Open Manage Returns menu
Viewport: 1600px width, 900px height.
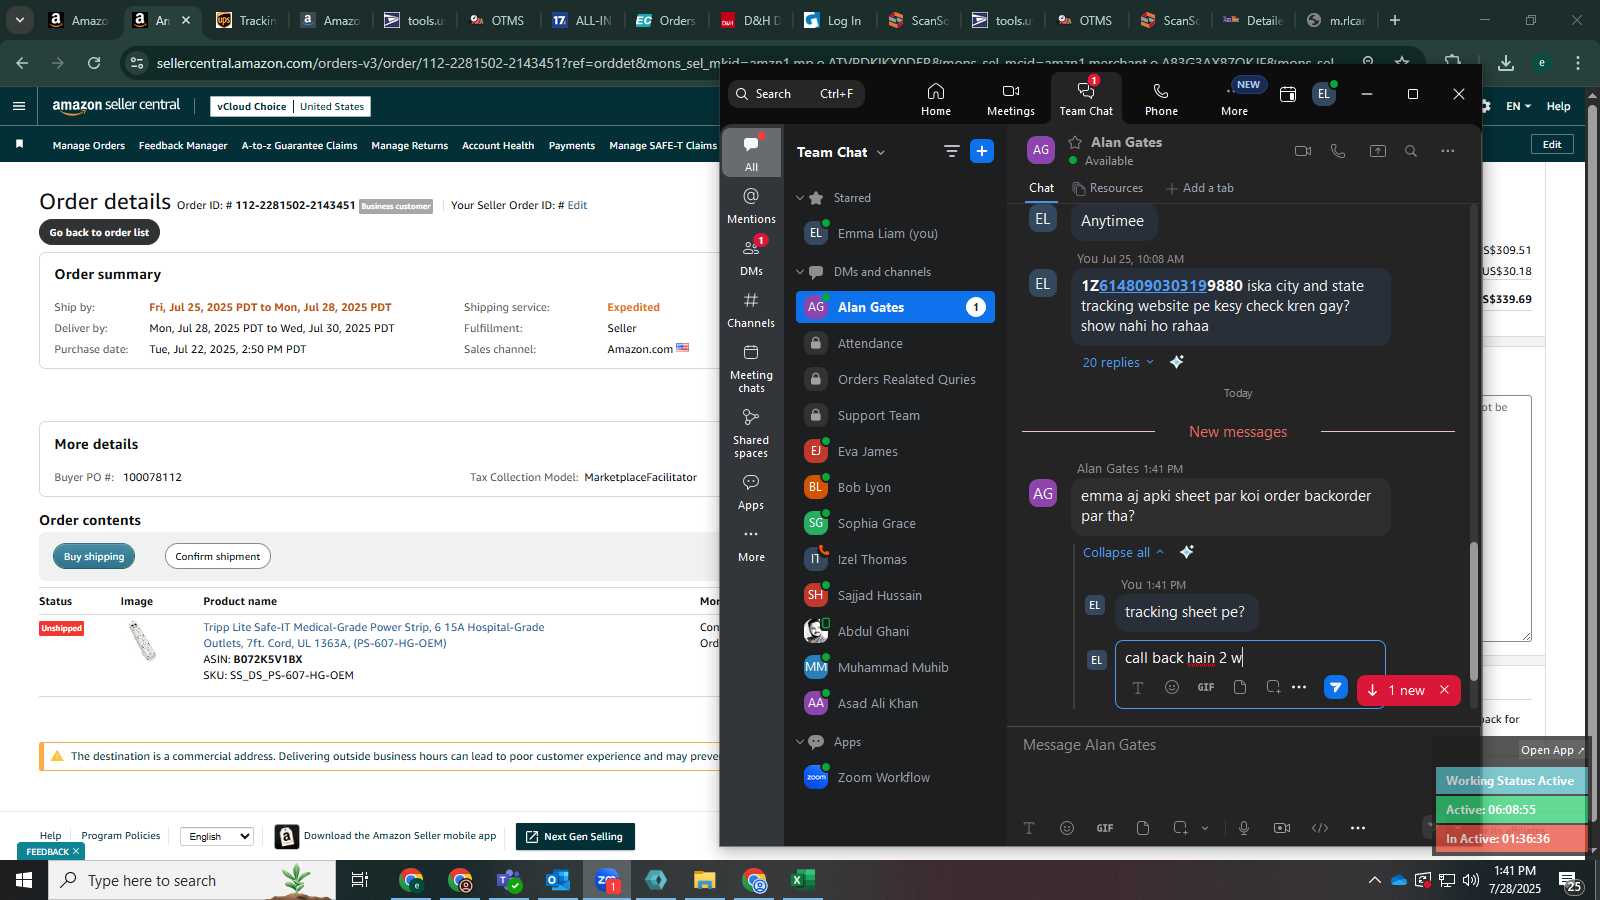click(x=410, y=145)
